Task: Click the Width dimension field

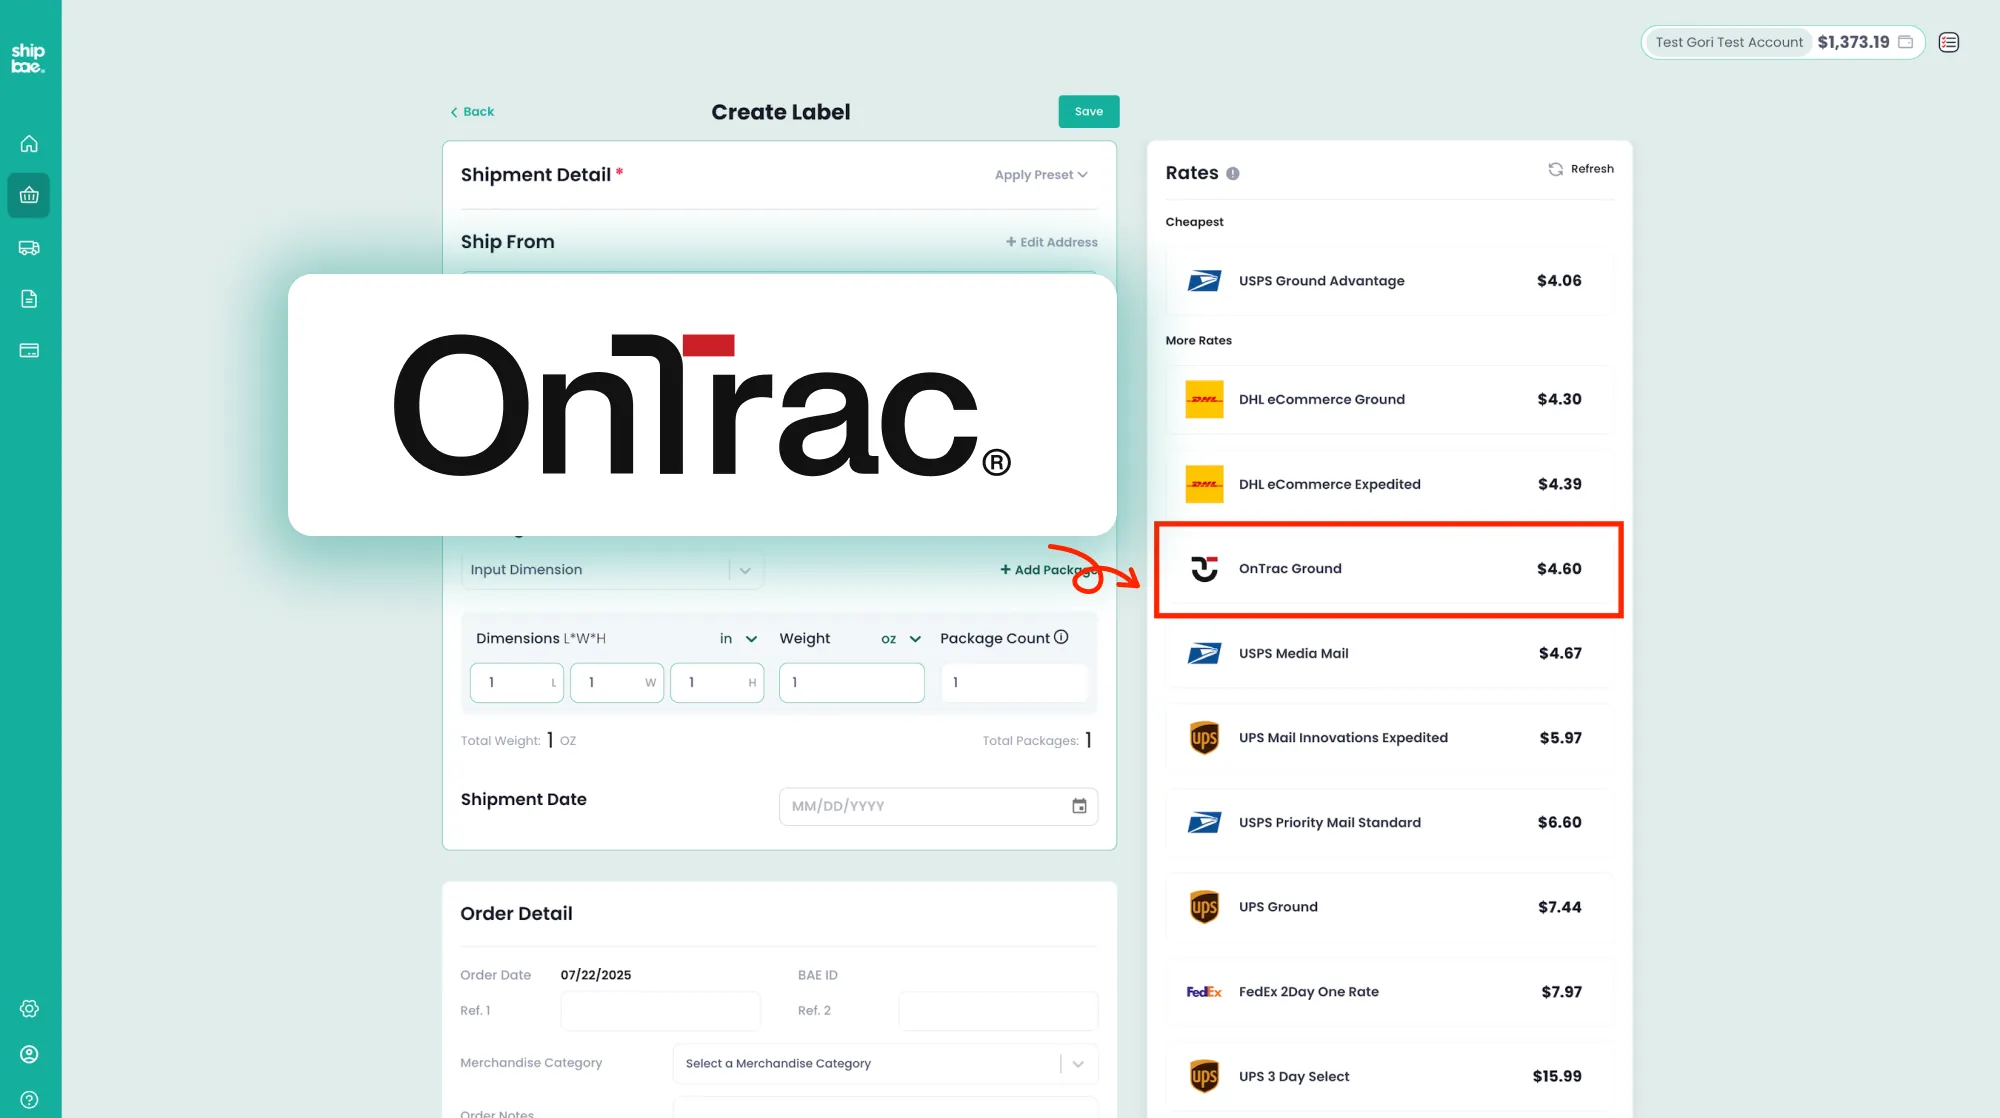Action: tap(617, 682)
